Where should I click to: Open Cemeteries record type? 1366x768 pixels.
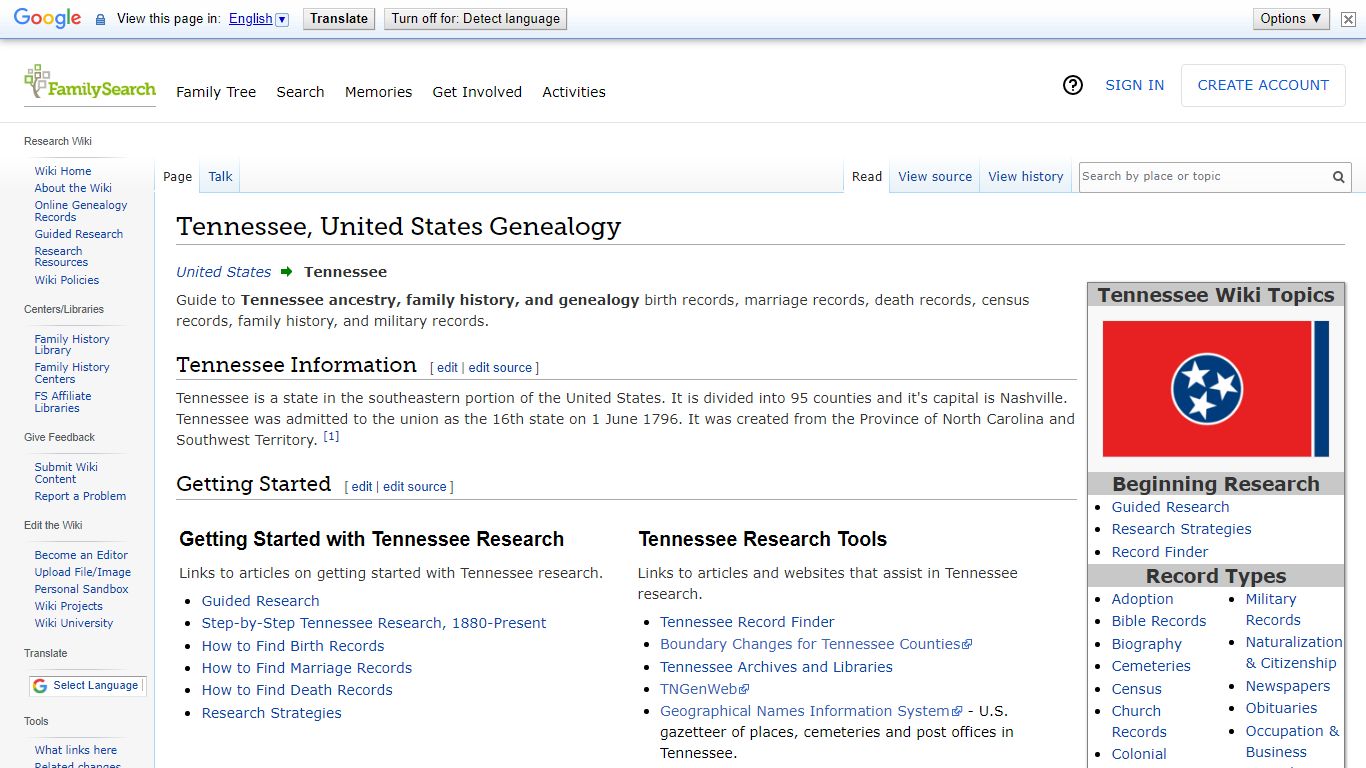click(x=1151, y=666)
